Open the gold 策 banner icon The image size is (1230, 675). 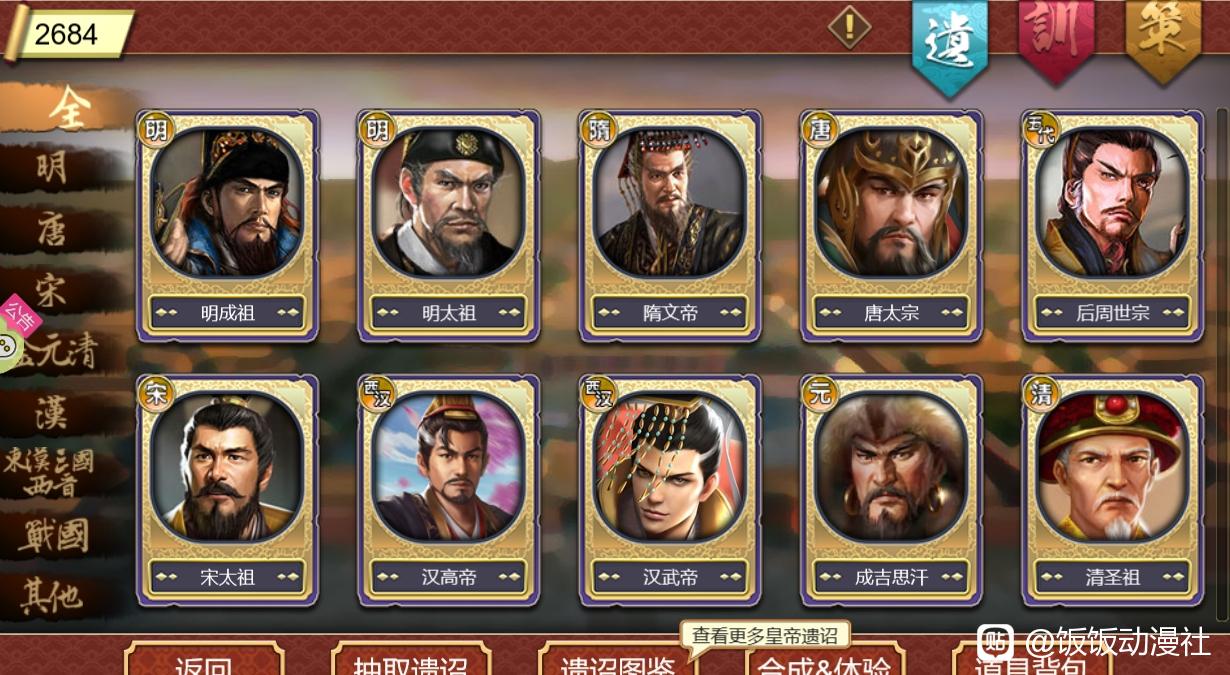coord(1163,36)
